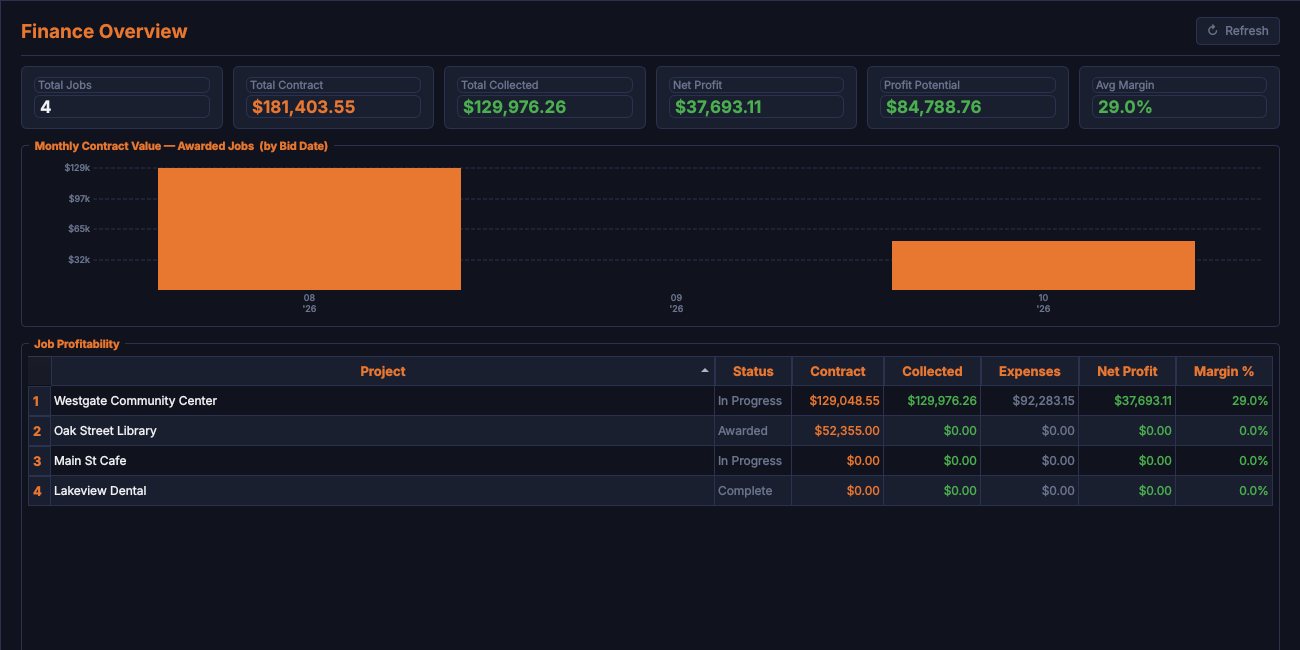Click the Margin % column header
Image resolution: width=1300 pixels, height=650 pixels.
click(1224, 371)
